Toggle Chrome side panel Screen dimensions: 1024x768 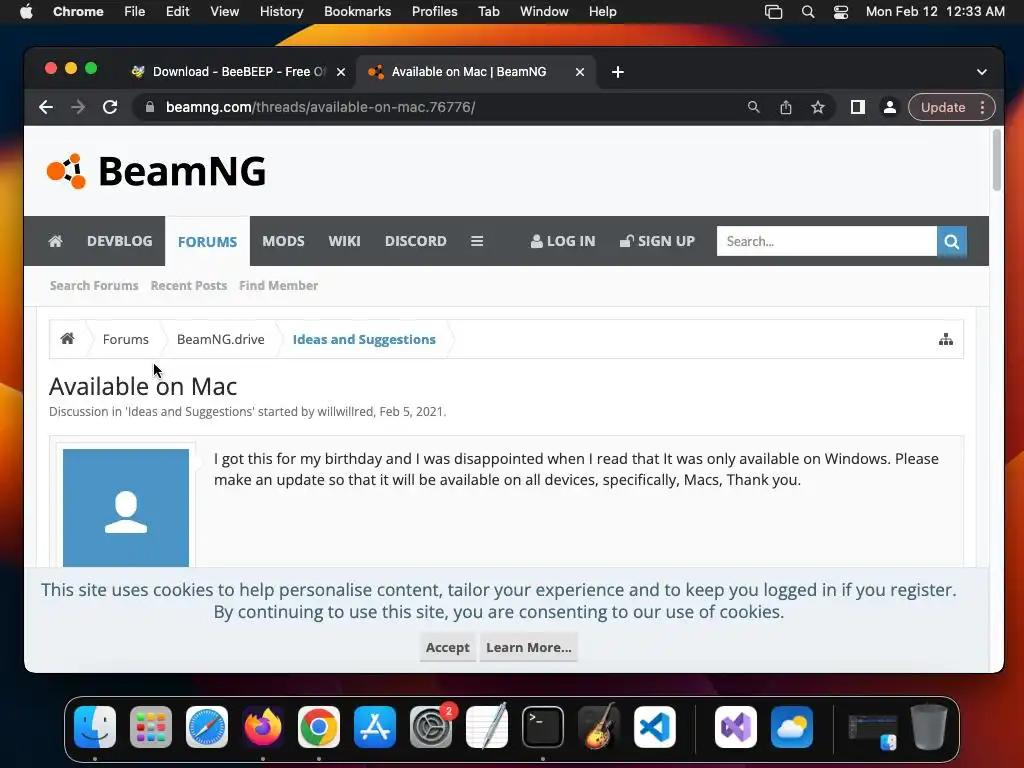coord(857,107)
